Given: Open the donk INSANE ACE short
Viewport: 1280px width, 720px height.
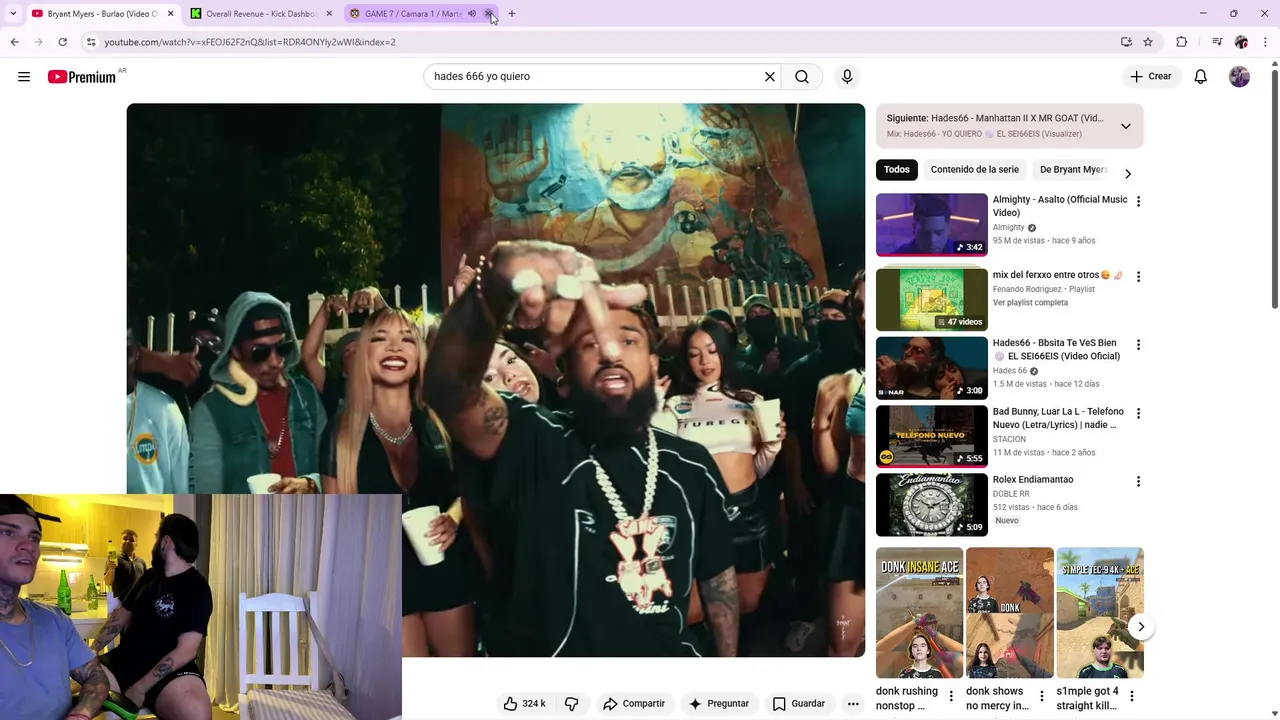Looking at the screenshot, I should 919,613.
